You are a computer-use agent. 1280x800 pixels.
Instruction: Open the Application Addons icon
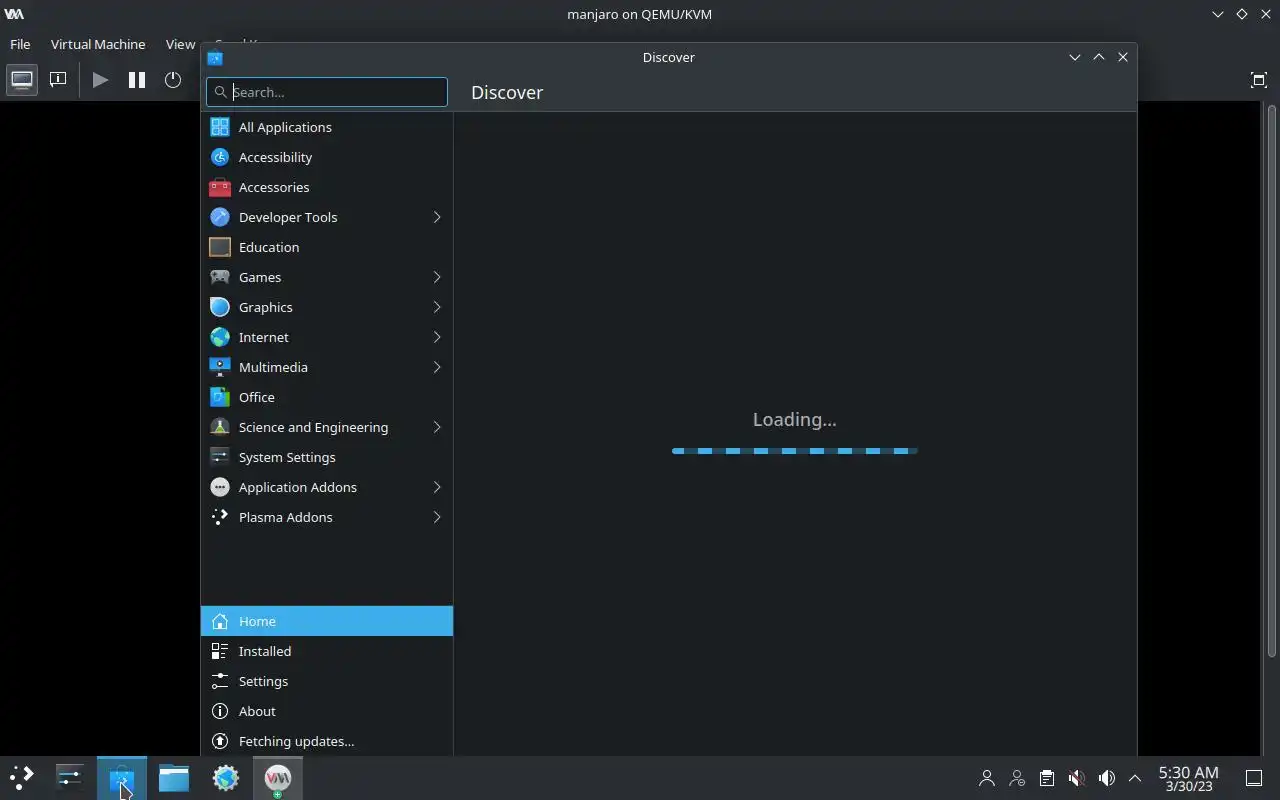(x=220, y=487)
